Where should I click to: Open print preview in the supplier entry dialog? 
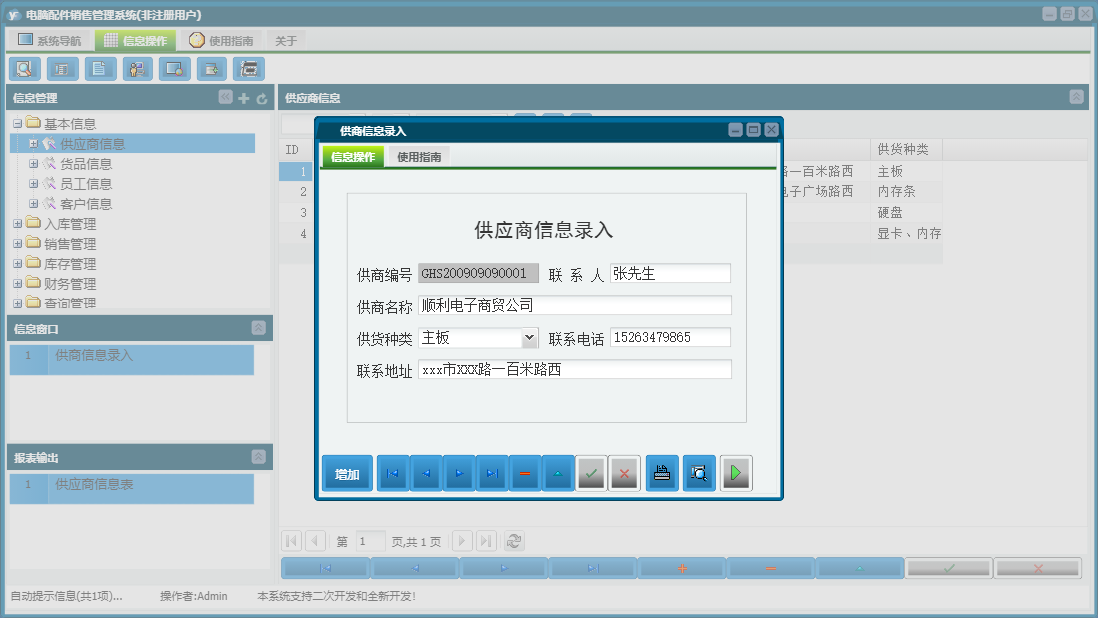pos(698,472)
